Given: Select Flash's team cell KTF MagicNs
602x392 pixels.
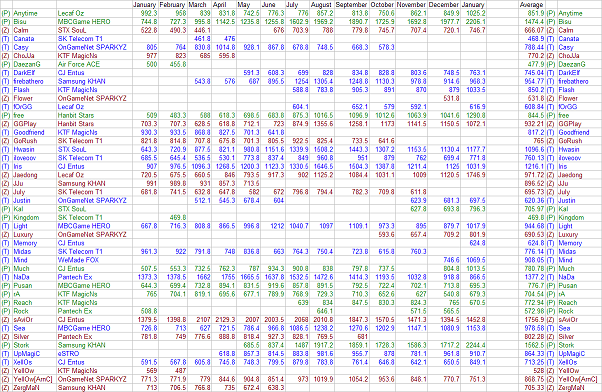Looking at the screenshot, I should 77,89.
